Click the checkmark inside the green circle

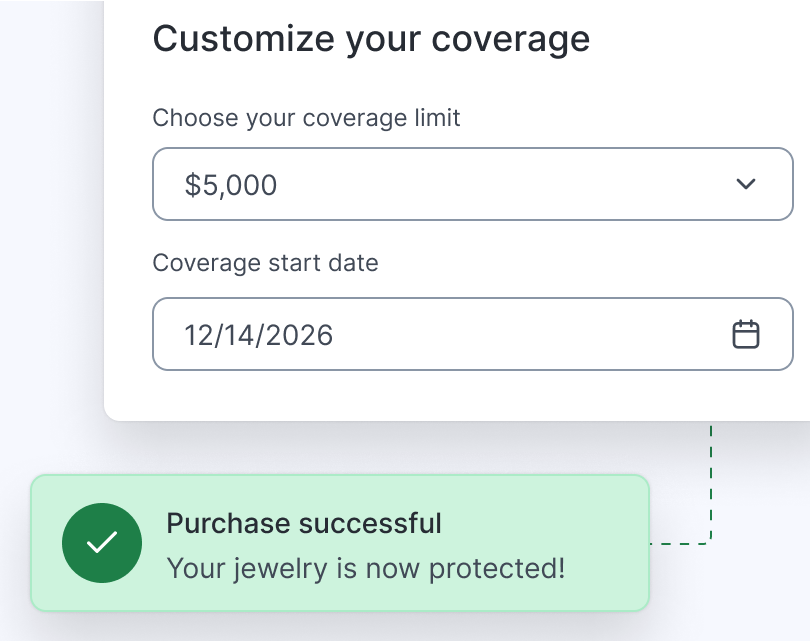101,542
